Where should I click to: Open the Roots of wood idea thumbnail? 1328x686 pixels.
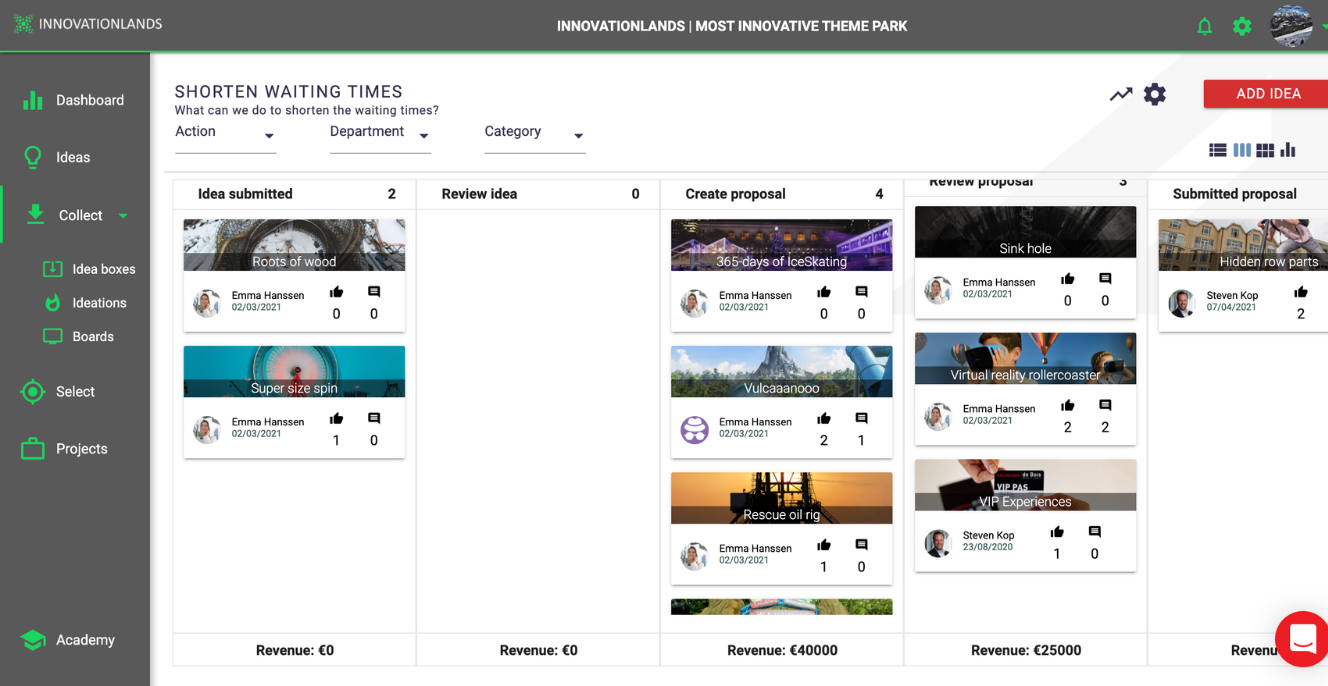293,244
